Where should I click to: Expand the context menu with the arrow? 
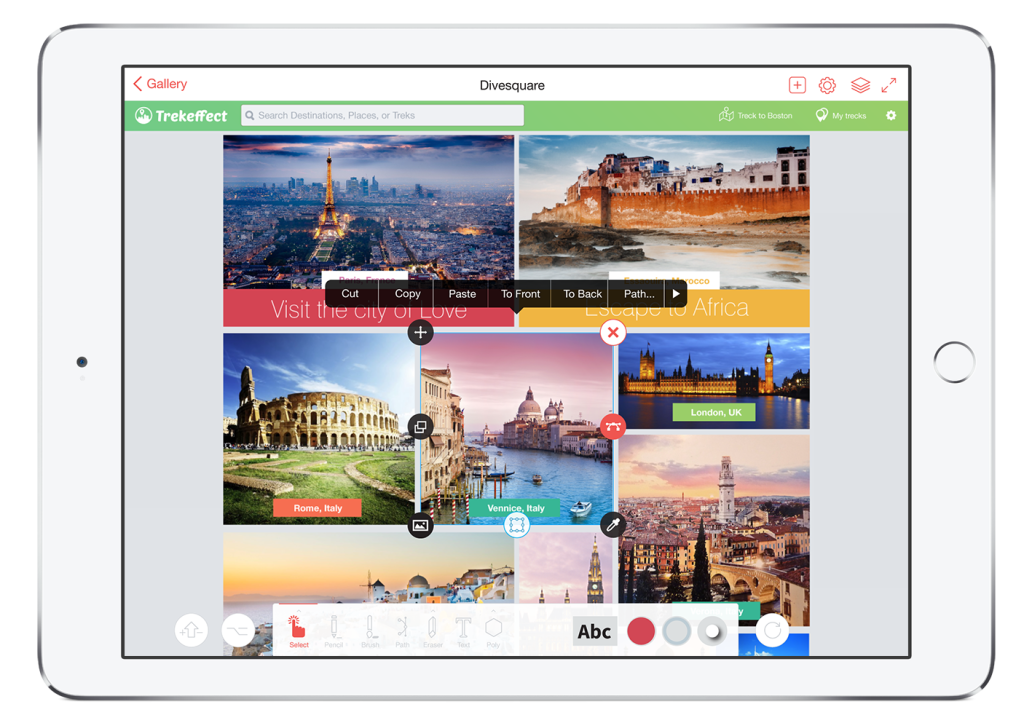676,293
